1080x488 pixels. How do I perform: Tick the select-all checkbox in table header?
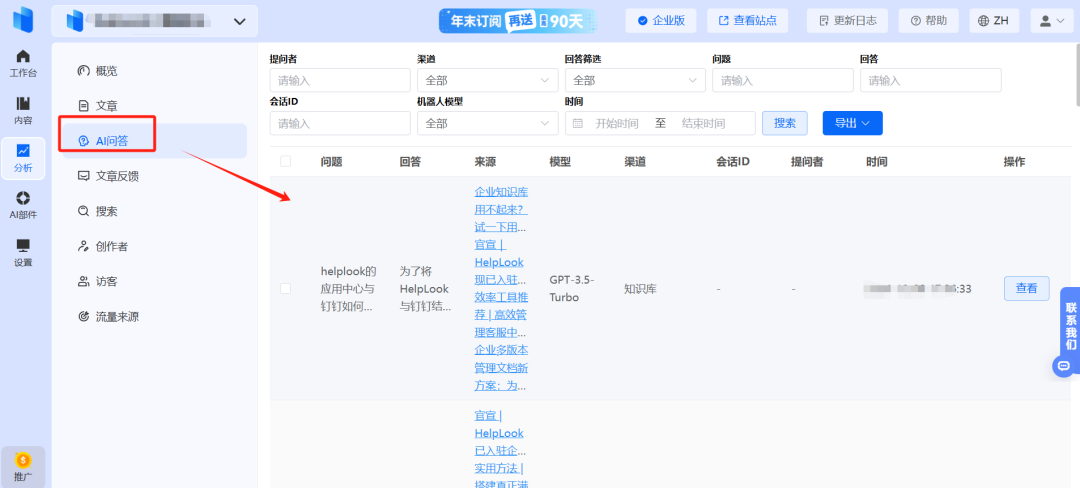click(x=285, y=162)
